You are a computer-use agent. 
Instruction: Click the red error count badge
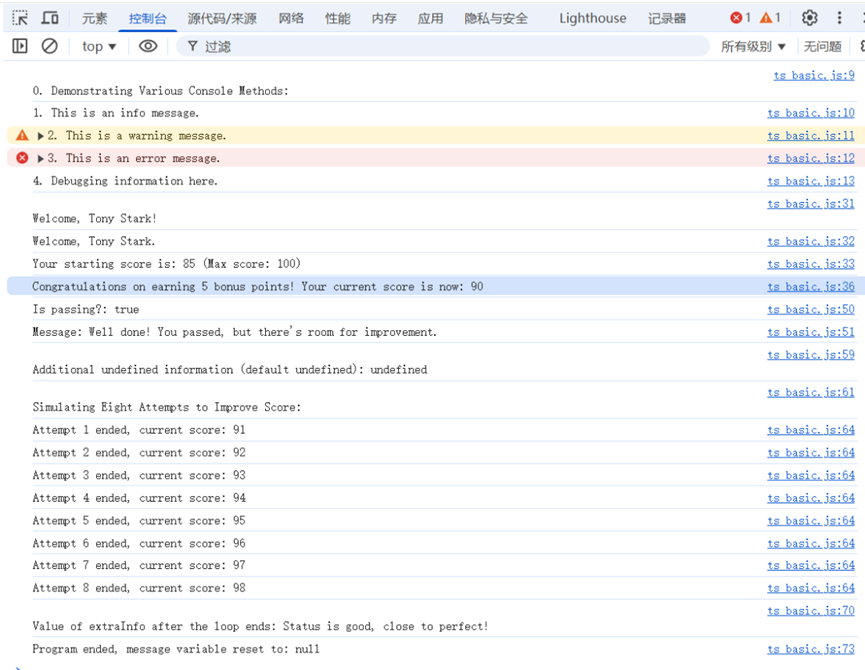[740, 18]
